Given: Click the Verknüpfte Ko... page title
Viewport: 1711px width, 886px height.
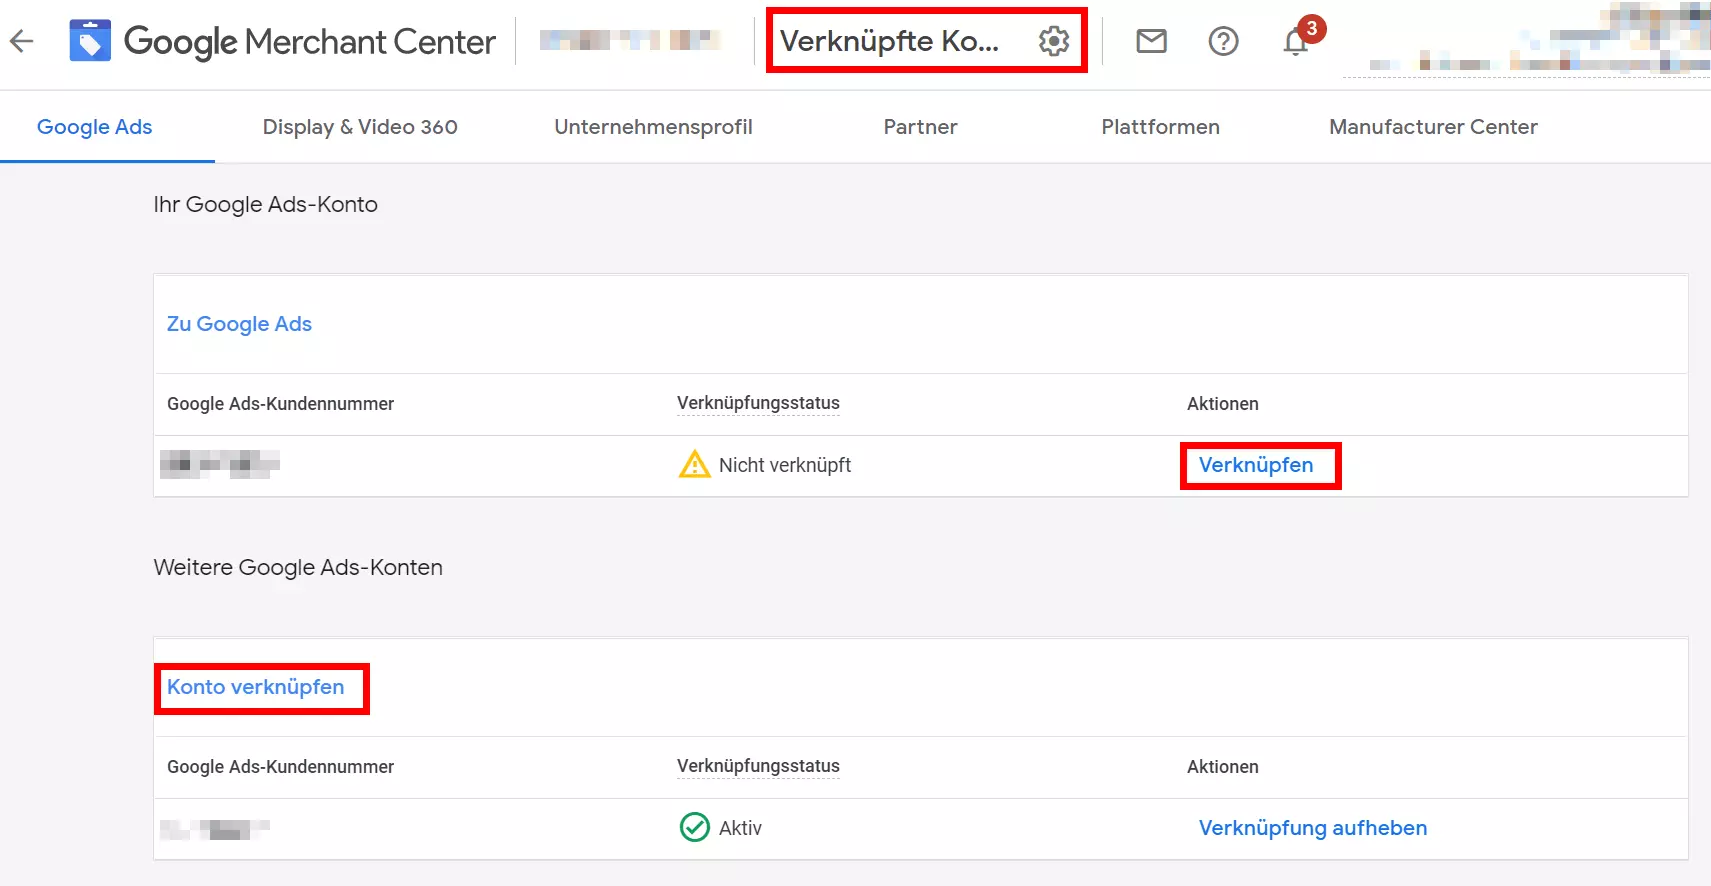Looking at the screenshot, I should [889, 41].
